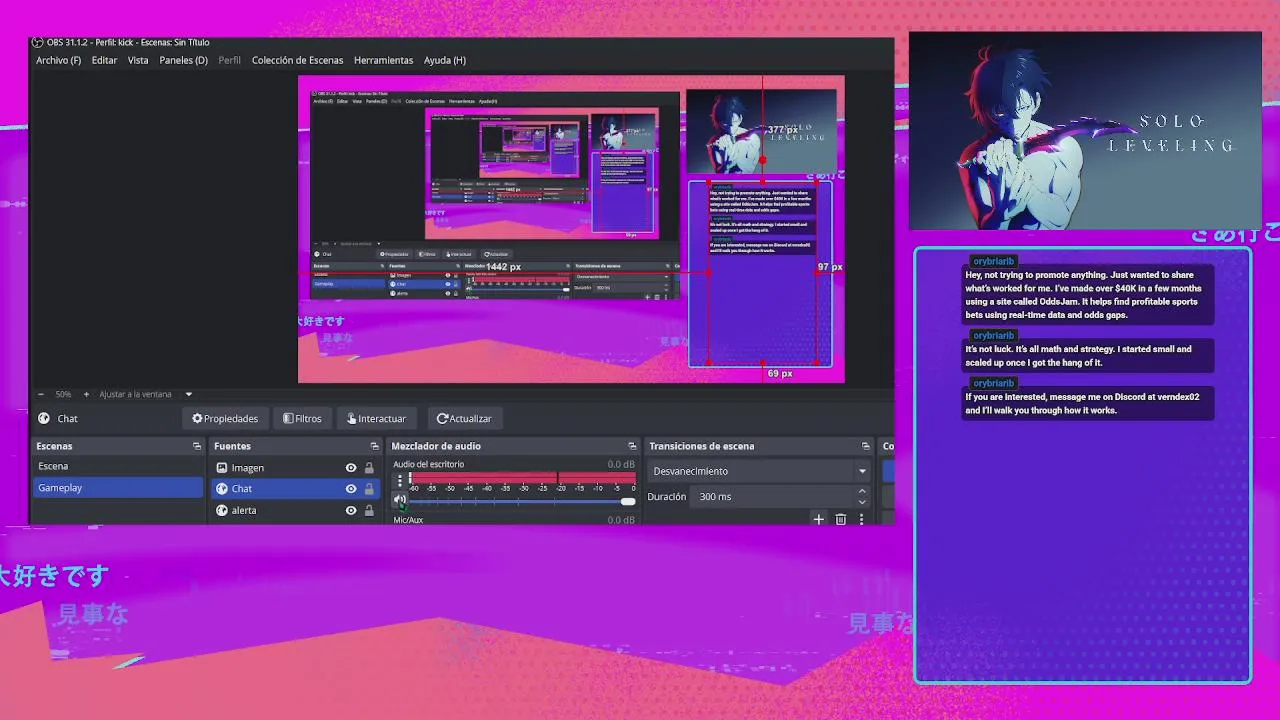Toggle lock on Chat source
Image resolution: width=1280 pixels, height=720 pixels.
(x=369, y=489)
